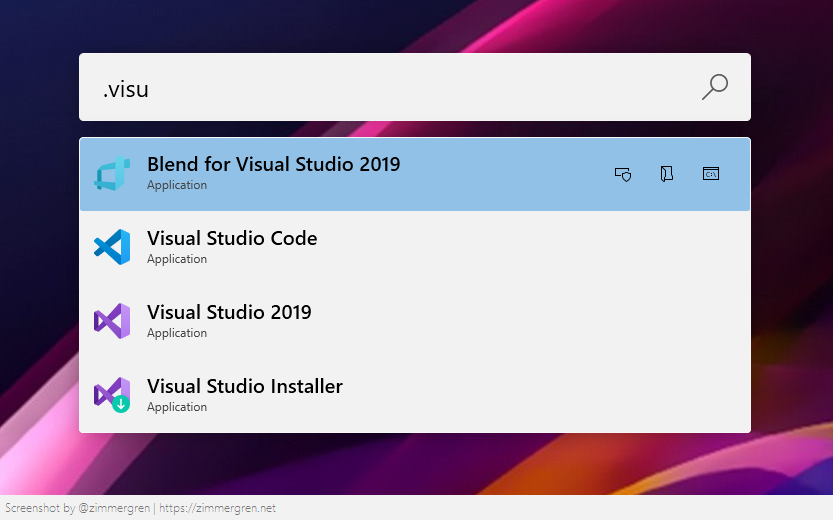Choose Visual Studio Installer result
This screenshot has width=833, height=520.
pyautogui.click(x=415, y=395)
